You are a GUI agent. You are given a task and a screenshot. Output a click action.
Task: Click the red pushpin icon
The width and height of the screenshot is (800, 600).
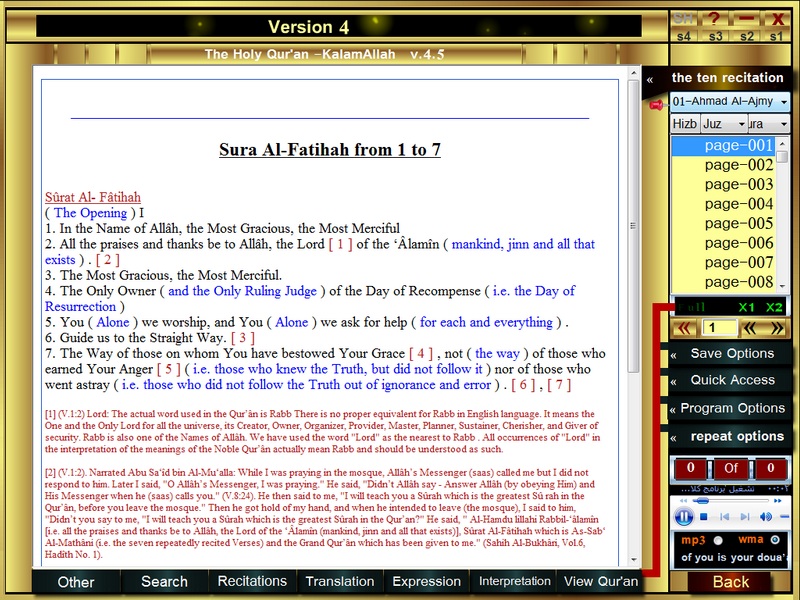pyautogui.click(x=656, y=103)
